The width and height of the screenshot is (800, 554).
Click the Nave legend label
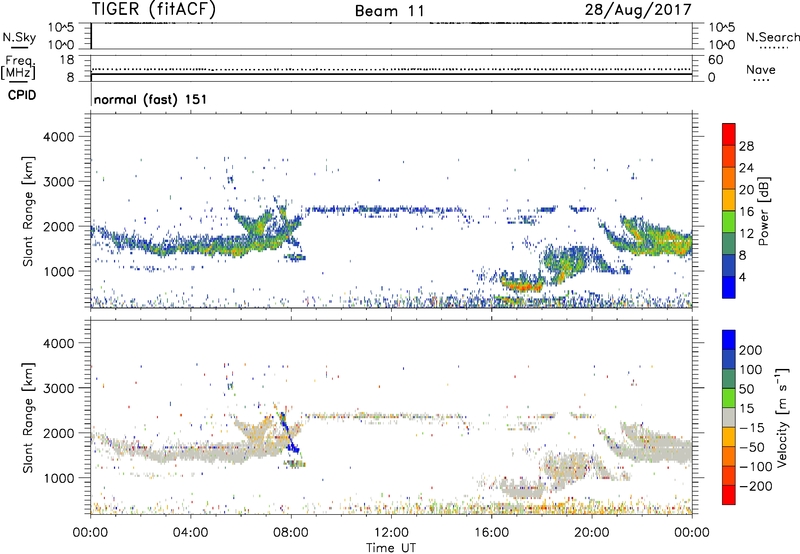(761, 70)
